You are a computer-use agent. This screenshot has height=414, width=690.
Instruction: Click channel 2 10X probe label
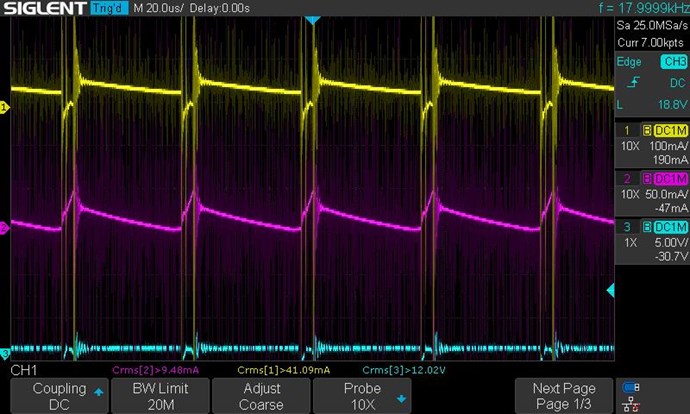point(630,194)
